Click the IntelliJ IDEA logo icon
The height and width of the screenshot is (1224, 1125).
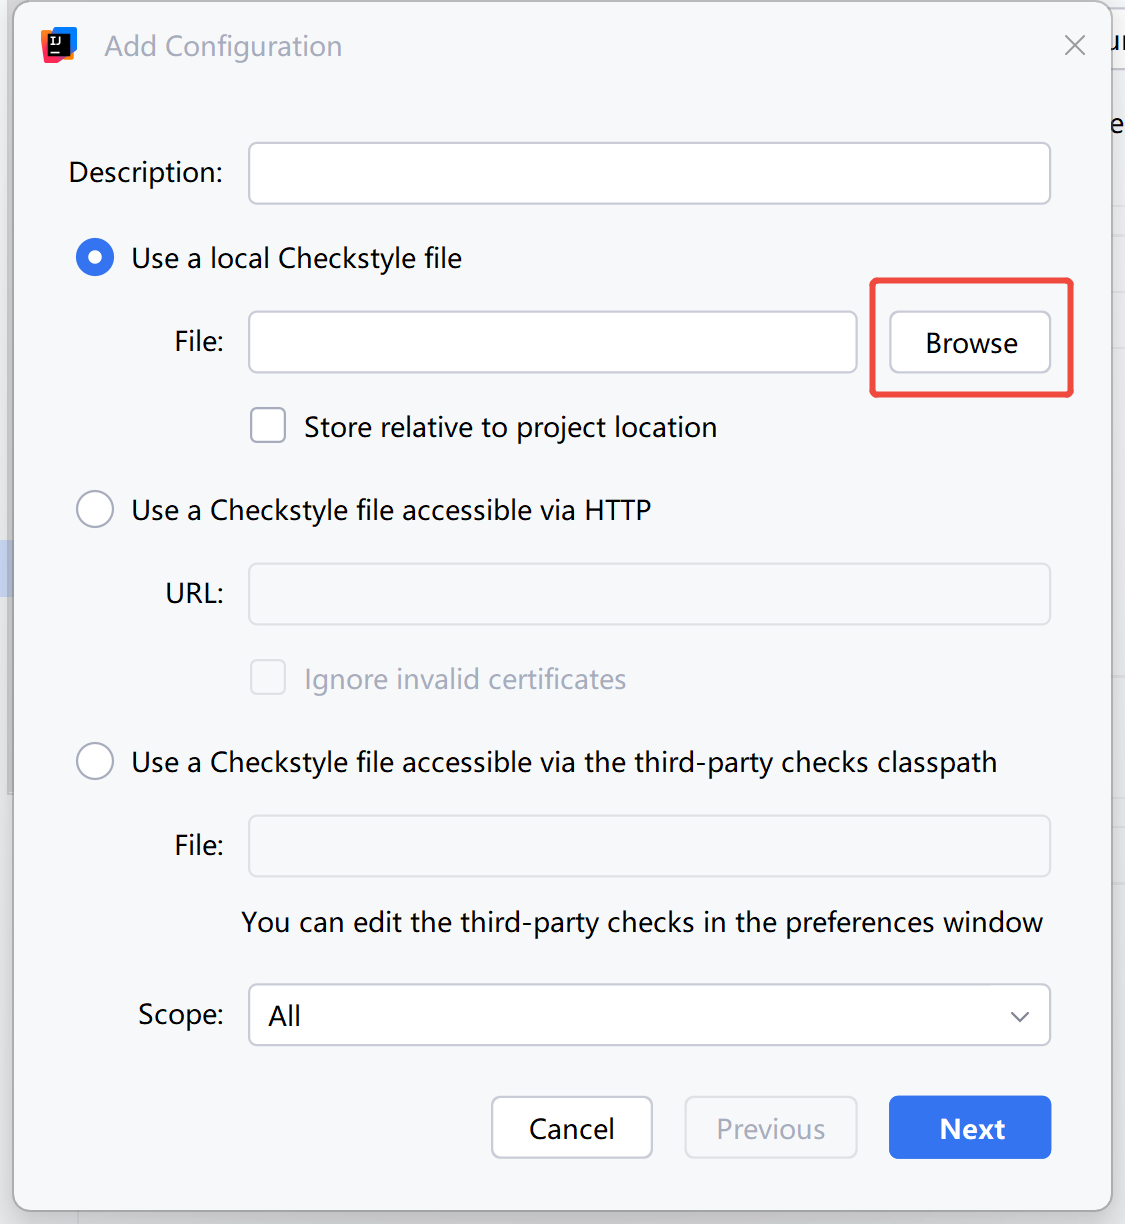click(x=59, y=45)
